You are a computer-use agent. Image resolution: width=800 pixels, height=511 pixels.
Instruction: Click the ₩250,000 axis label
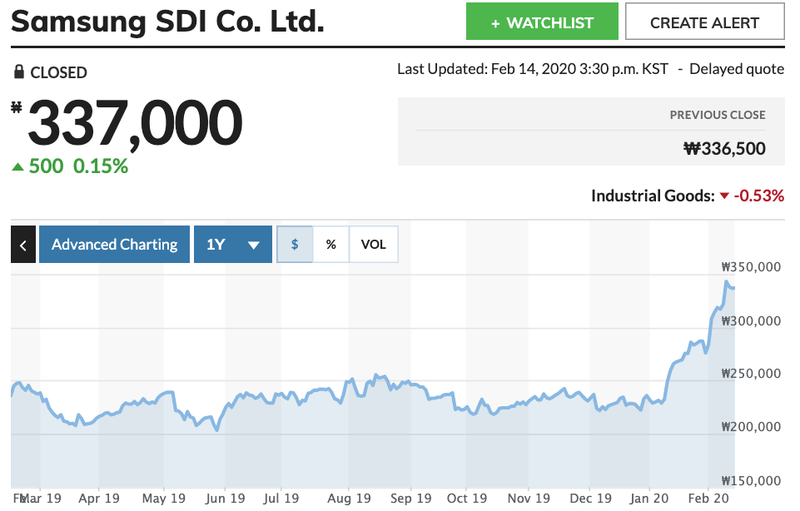[751, 373]
